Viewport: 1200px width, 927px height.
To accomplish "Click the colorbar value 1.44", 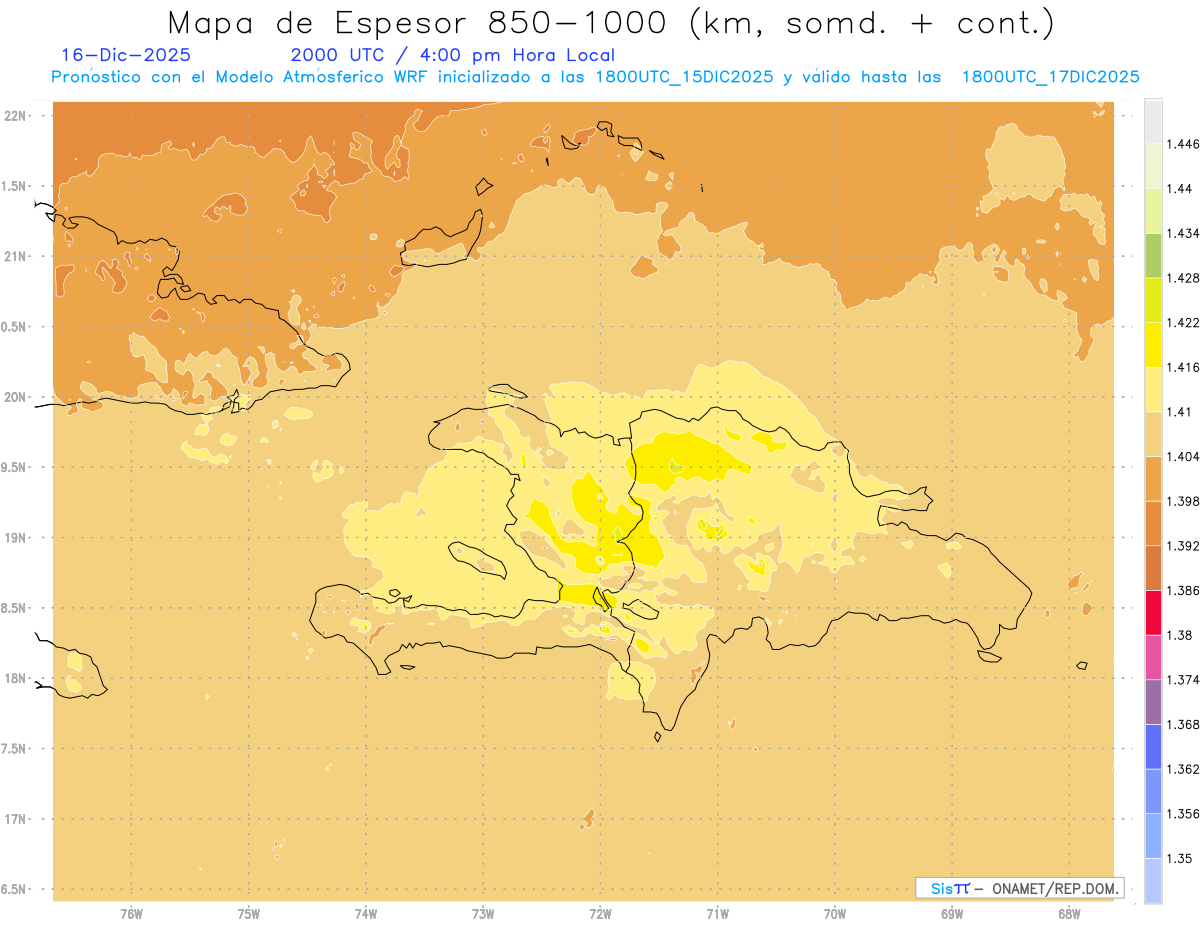I will pyautogui.click(x=1179, y=189).
